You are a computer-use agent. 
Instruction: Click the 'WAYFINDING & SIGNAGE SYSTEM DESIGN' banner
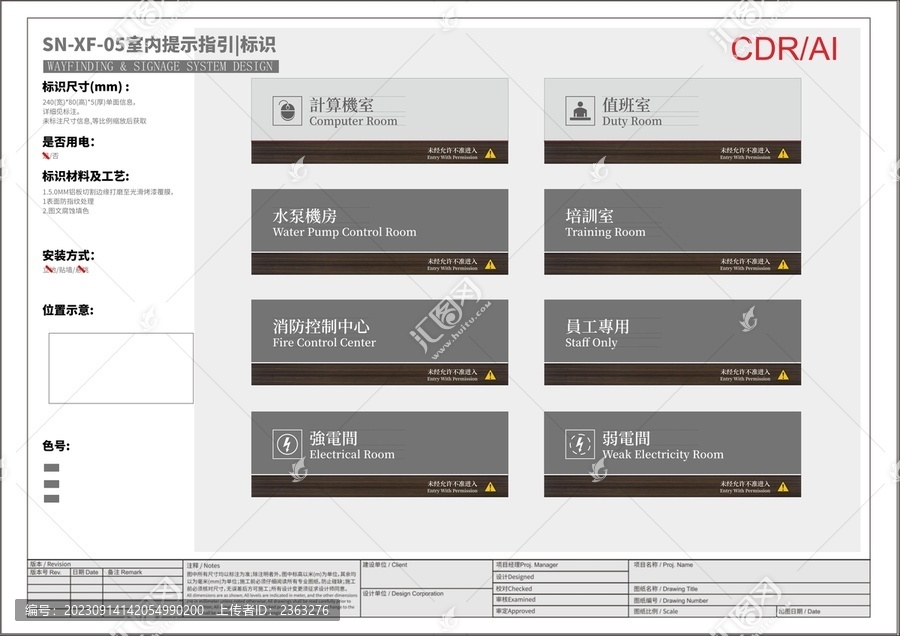[161, 67]
